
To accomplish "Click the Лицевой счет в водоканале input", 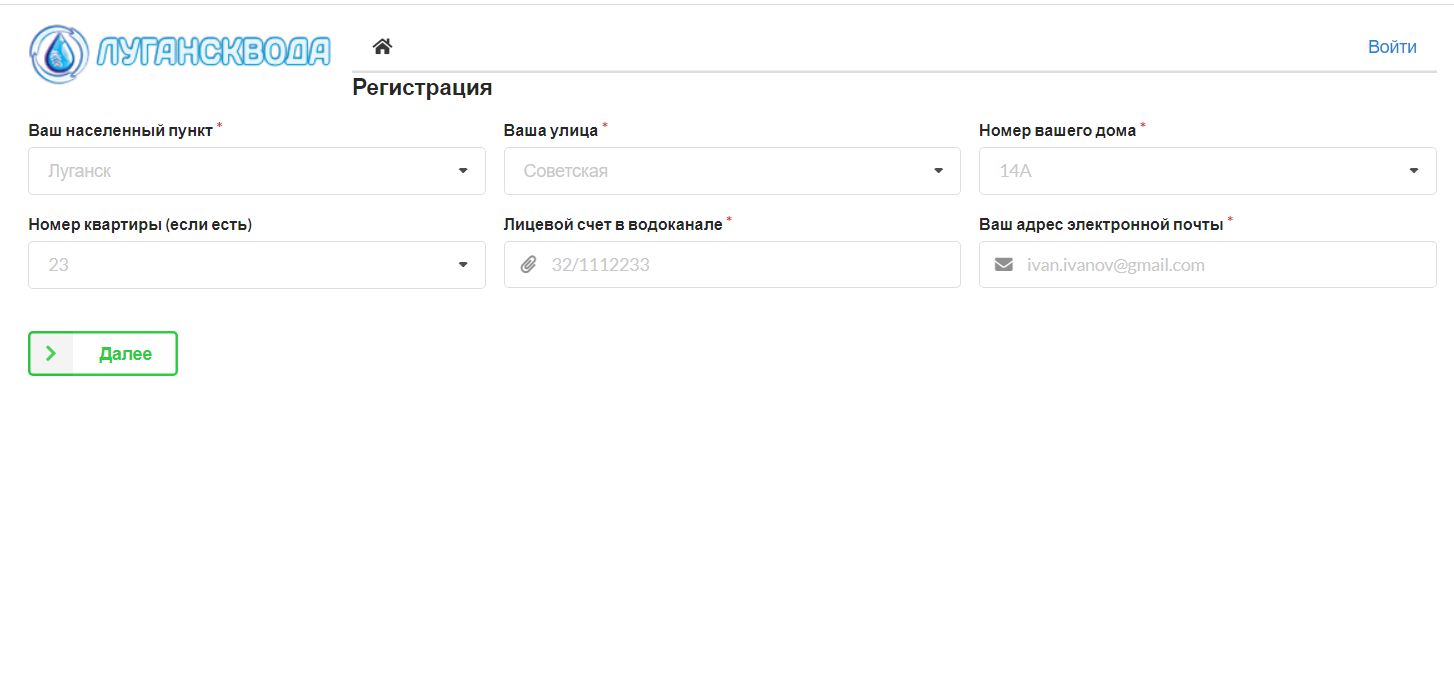I will click(x=750, y=265).
